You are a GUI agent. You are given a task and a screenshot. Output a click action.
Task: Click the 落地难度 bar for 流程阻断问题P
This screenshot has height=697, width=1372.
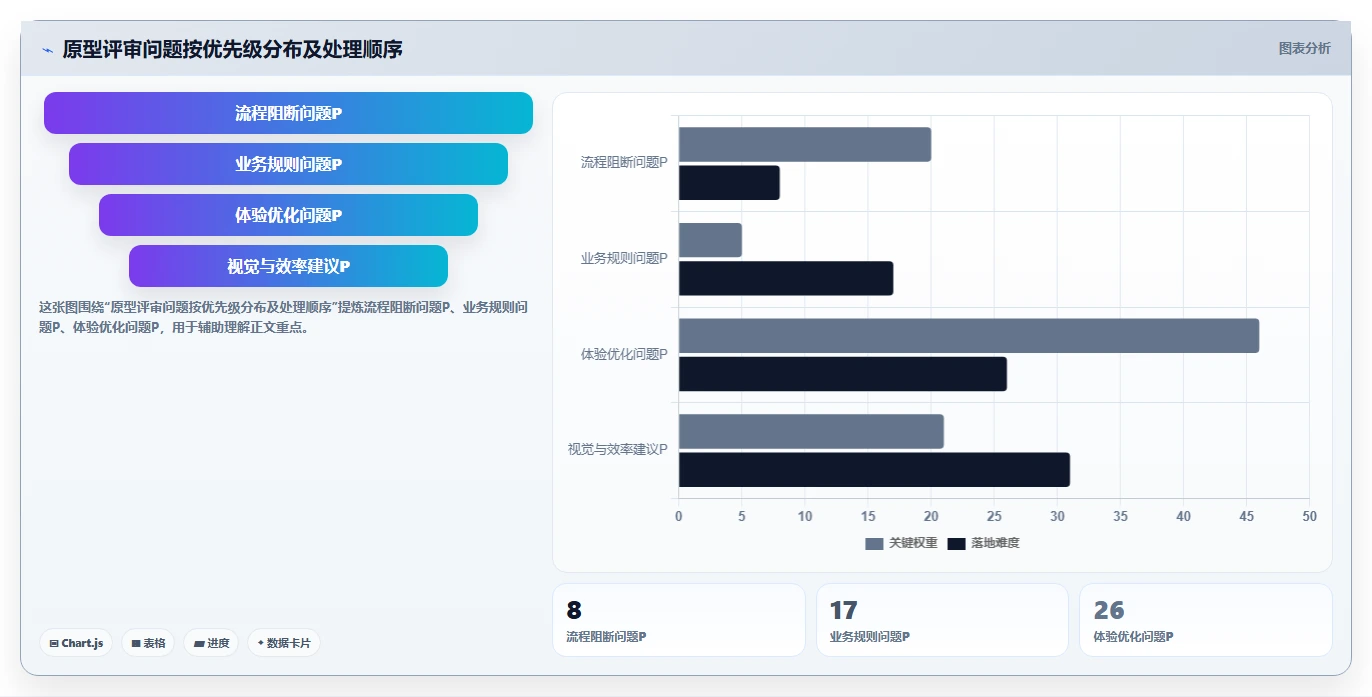[x=729, y=183]
